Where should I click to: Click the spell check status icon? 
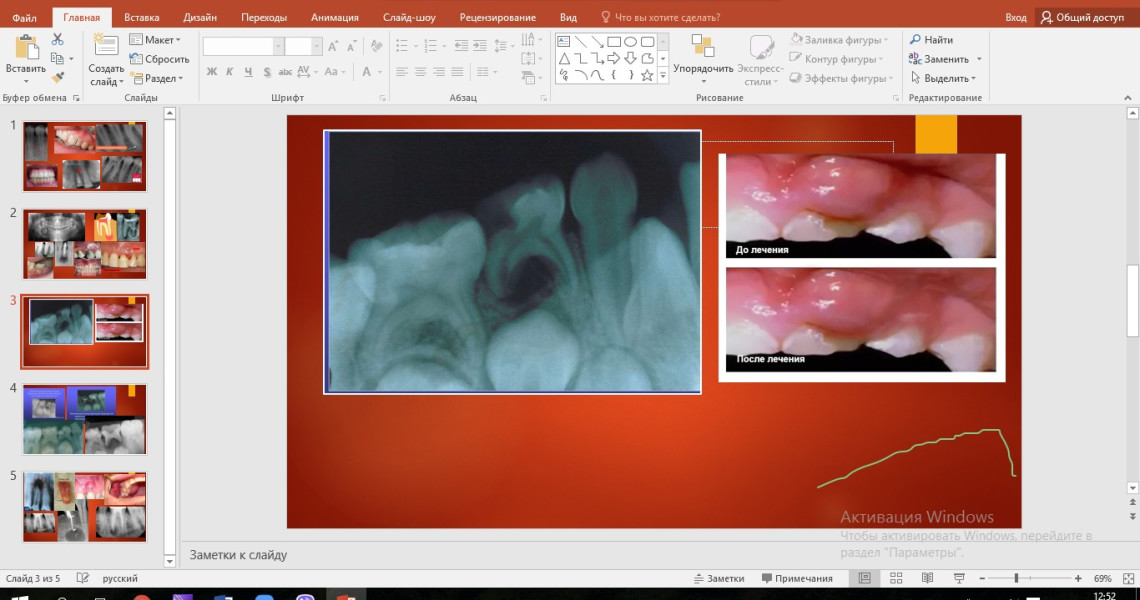pyautogui.click(x=82, y=578)
